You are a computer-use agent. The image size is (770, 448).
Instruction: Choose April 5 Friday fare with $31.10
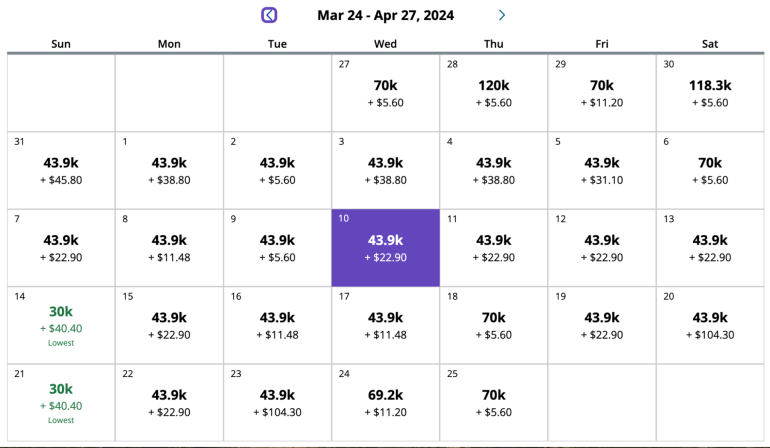[x=601, y=171]
